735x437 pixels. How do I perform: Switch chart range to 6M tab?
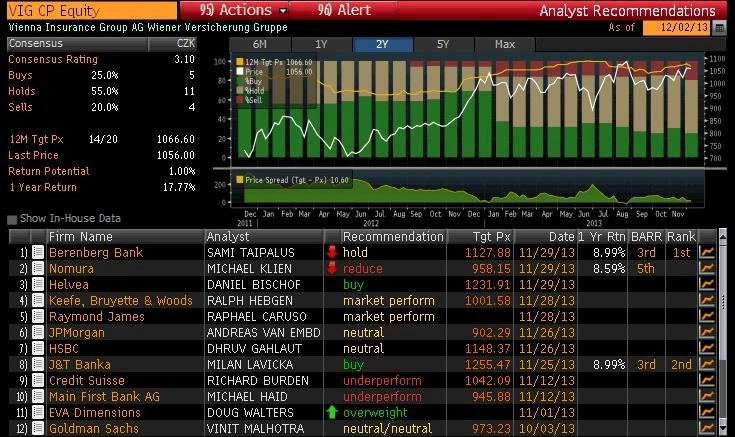(x=260, y=45)
